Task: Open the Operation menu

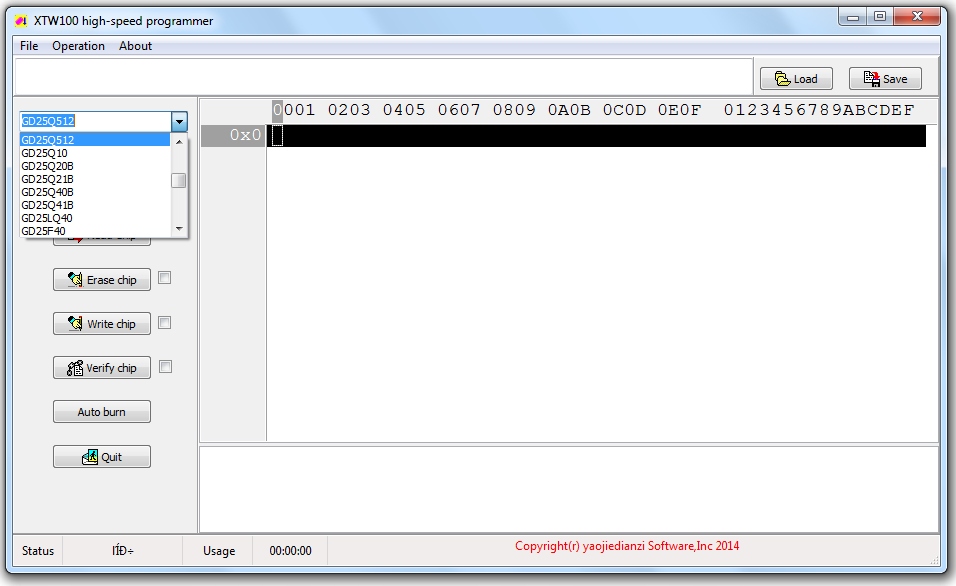Action: [x=79, y=45]
